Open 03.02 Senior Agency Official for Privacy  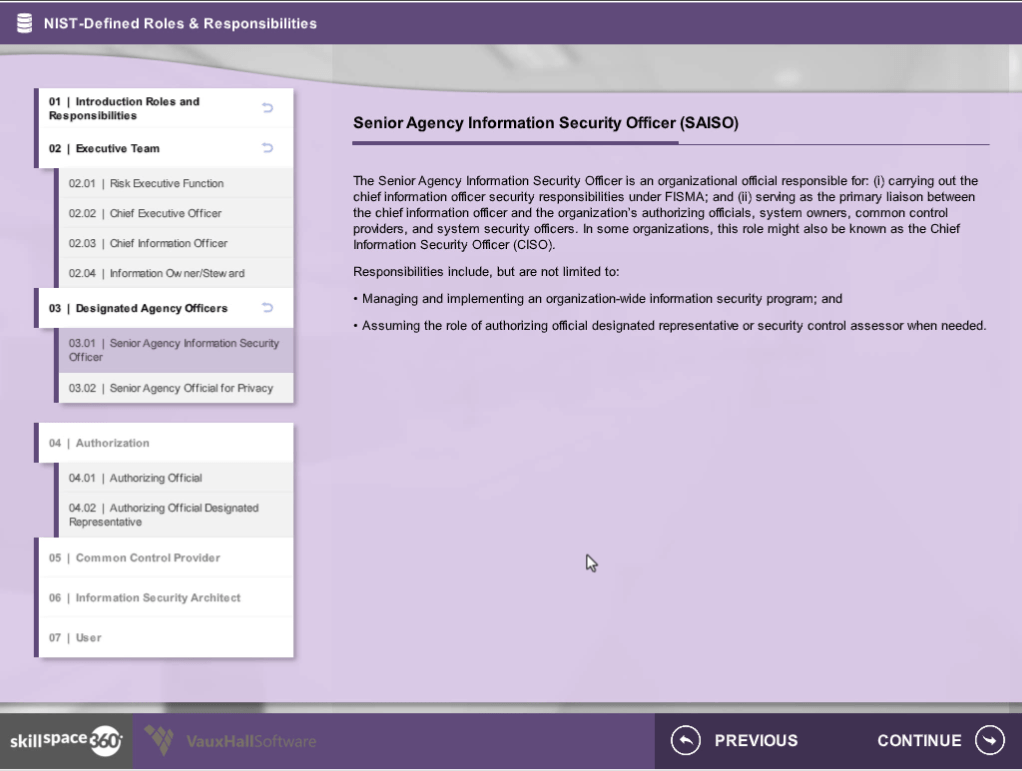pos(170,388)
